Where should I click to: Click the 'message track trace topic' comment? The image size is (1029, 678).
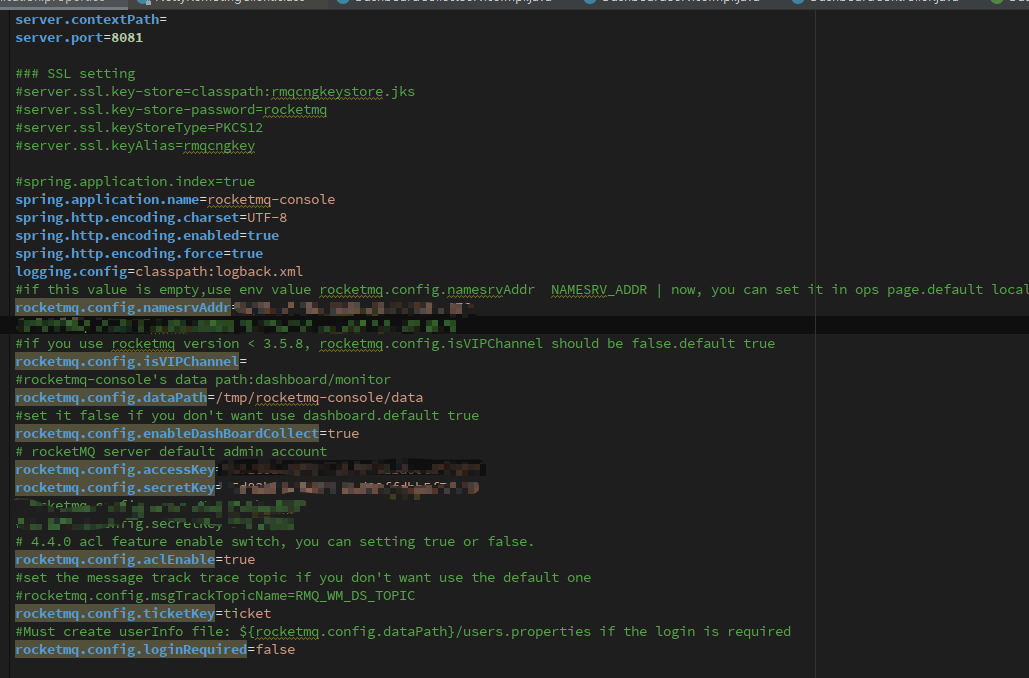(303, 578)
